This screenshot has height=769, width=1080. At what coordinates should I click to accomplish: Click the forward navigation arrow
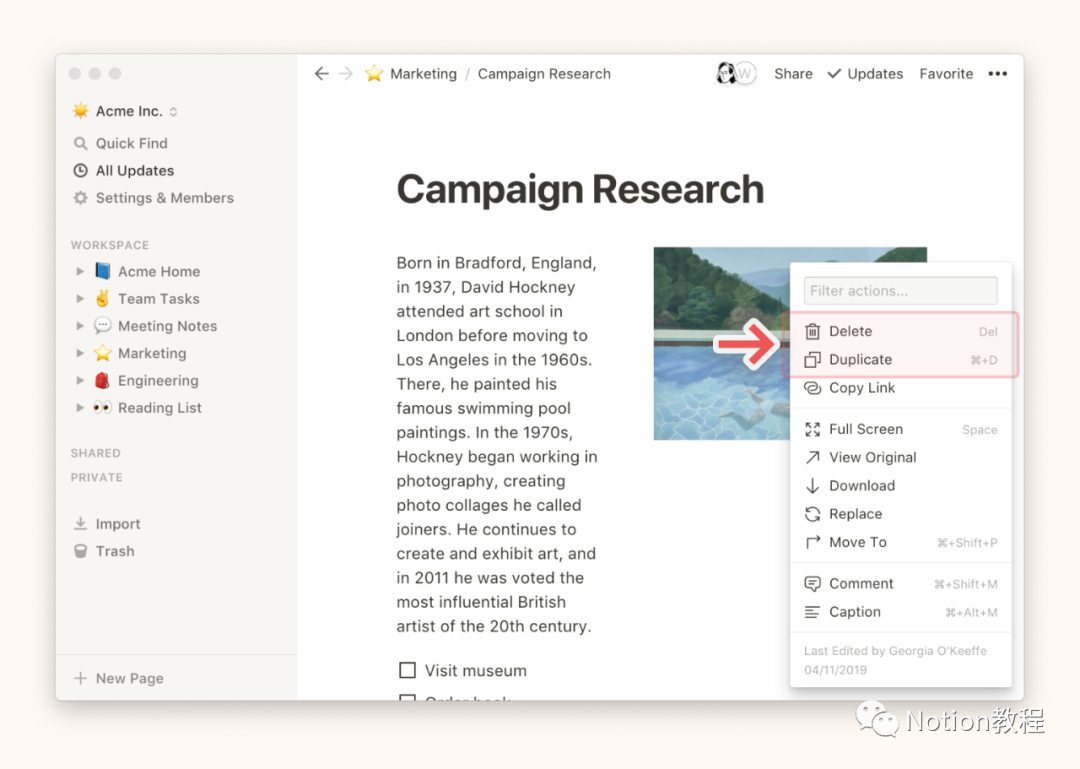pos(346,74)
